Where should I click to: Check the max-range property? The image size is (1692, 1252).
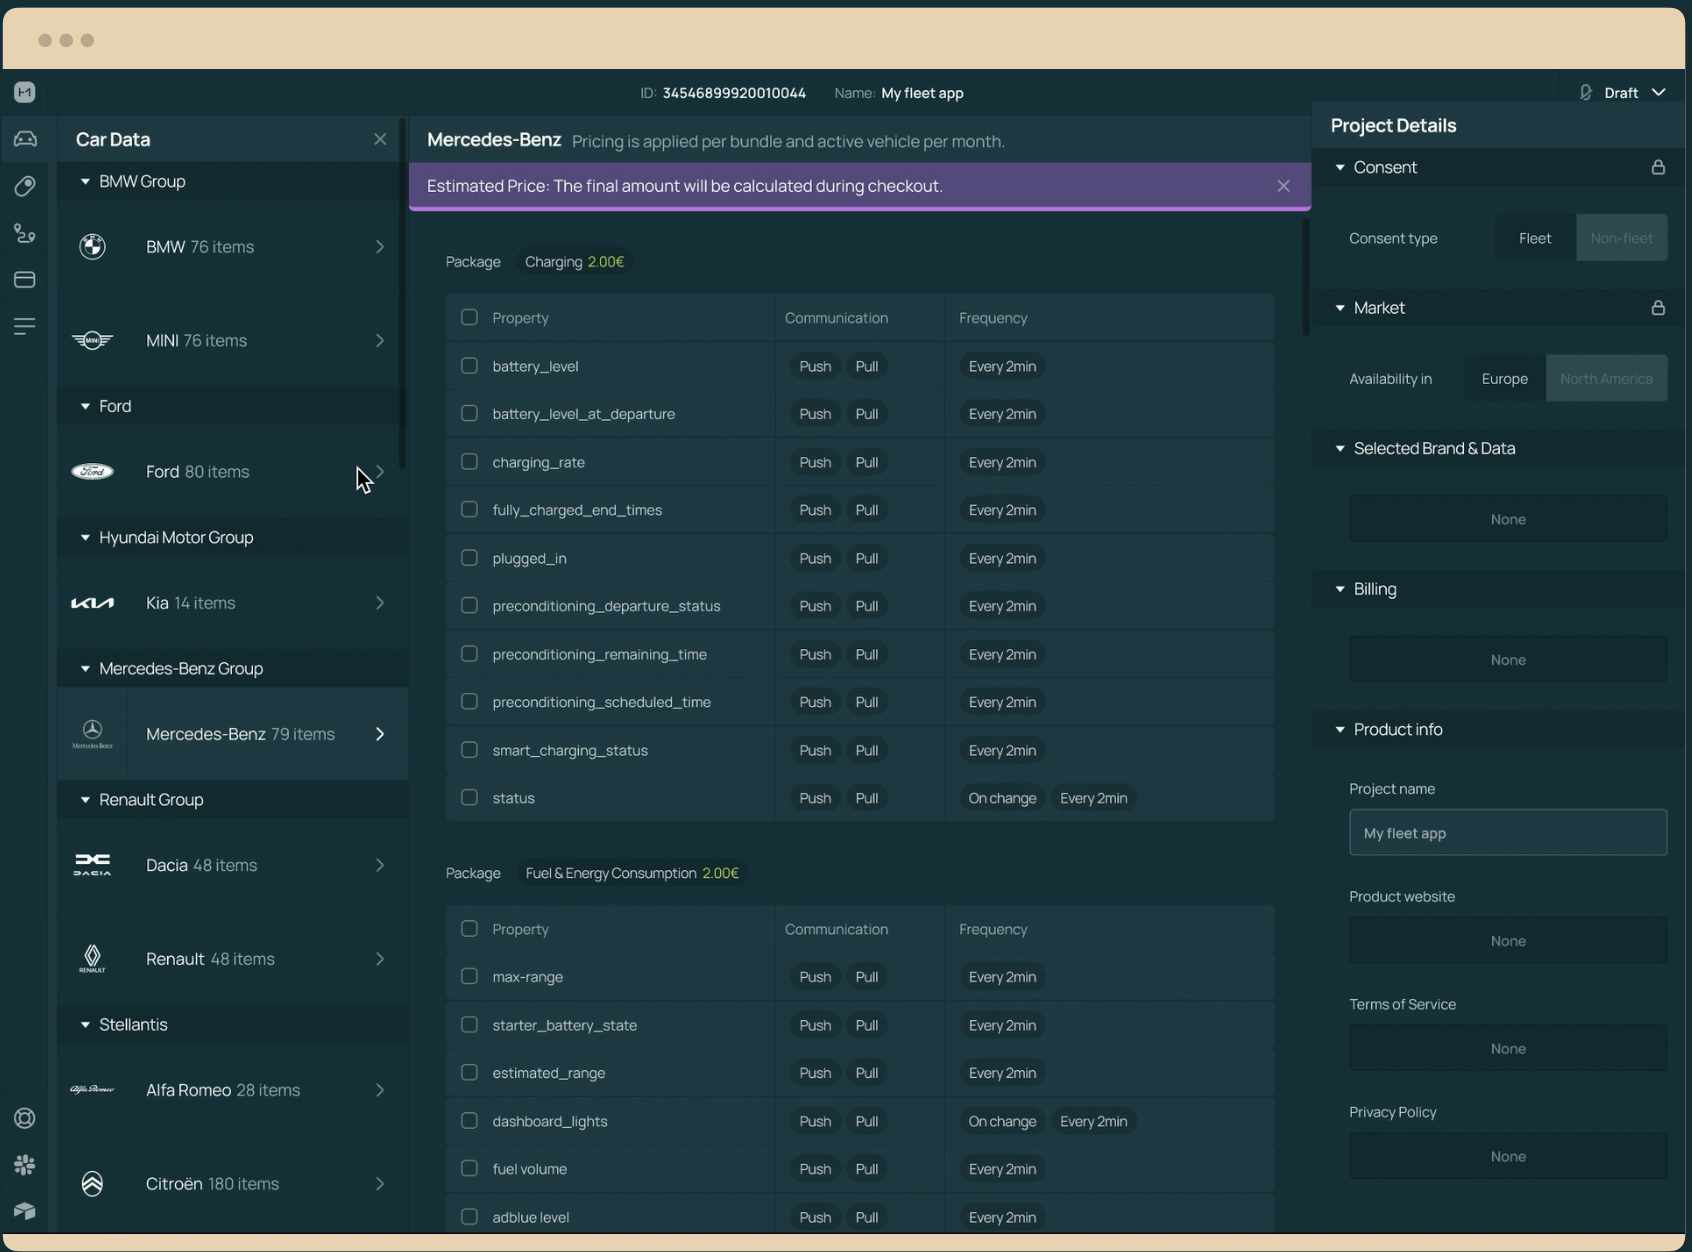tap(469, 977)
